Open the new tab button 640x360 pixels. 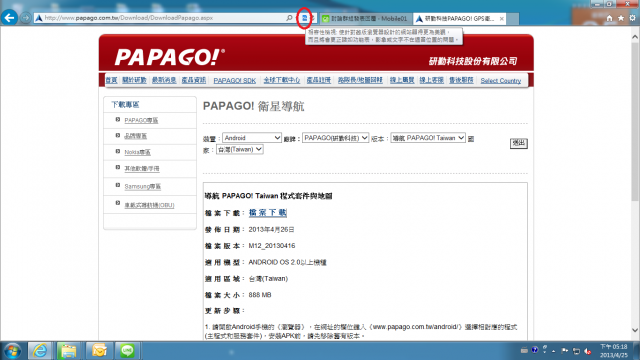point(513,19)
